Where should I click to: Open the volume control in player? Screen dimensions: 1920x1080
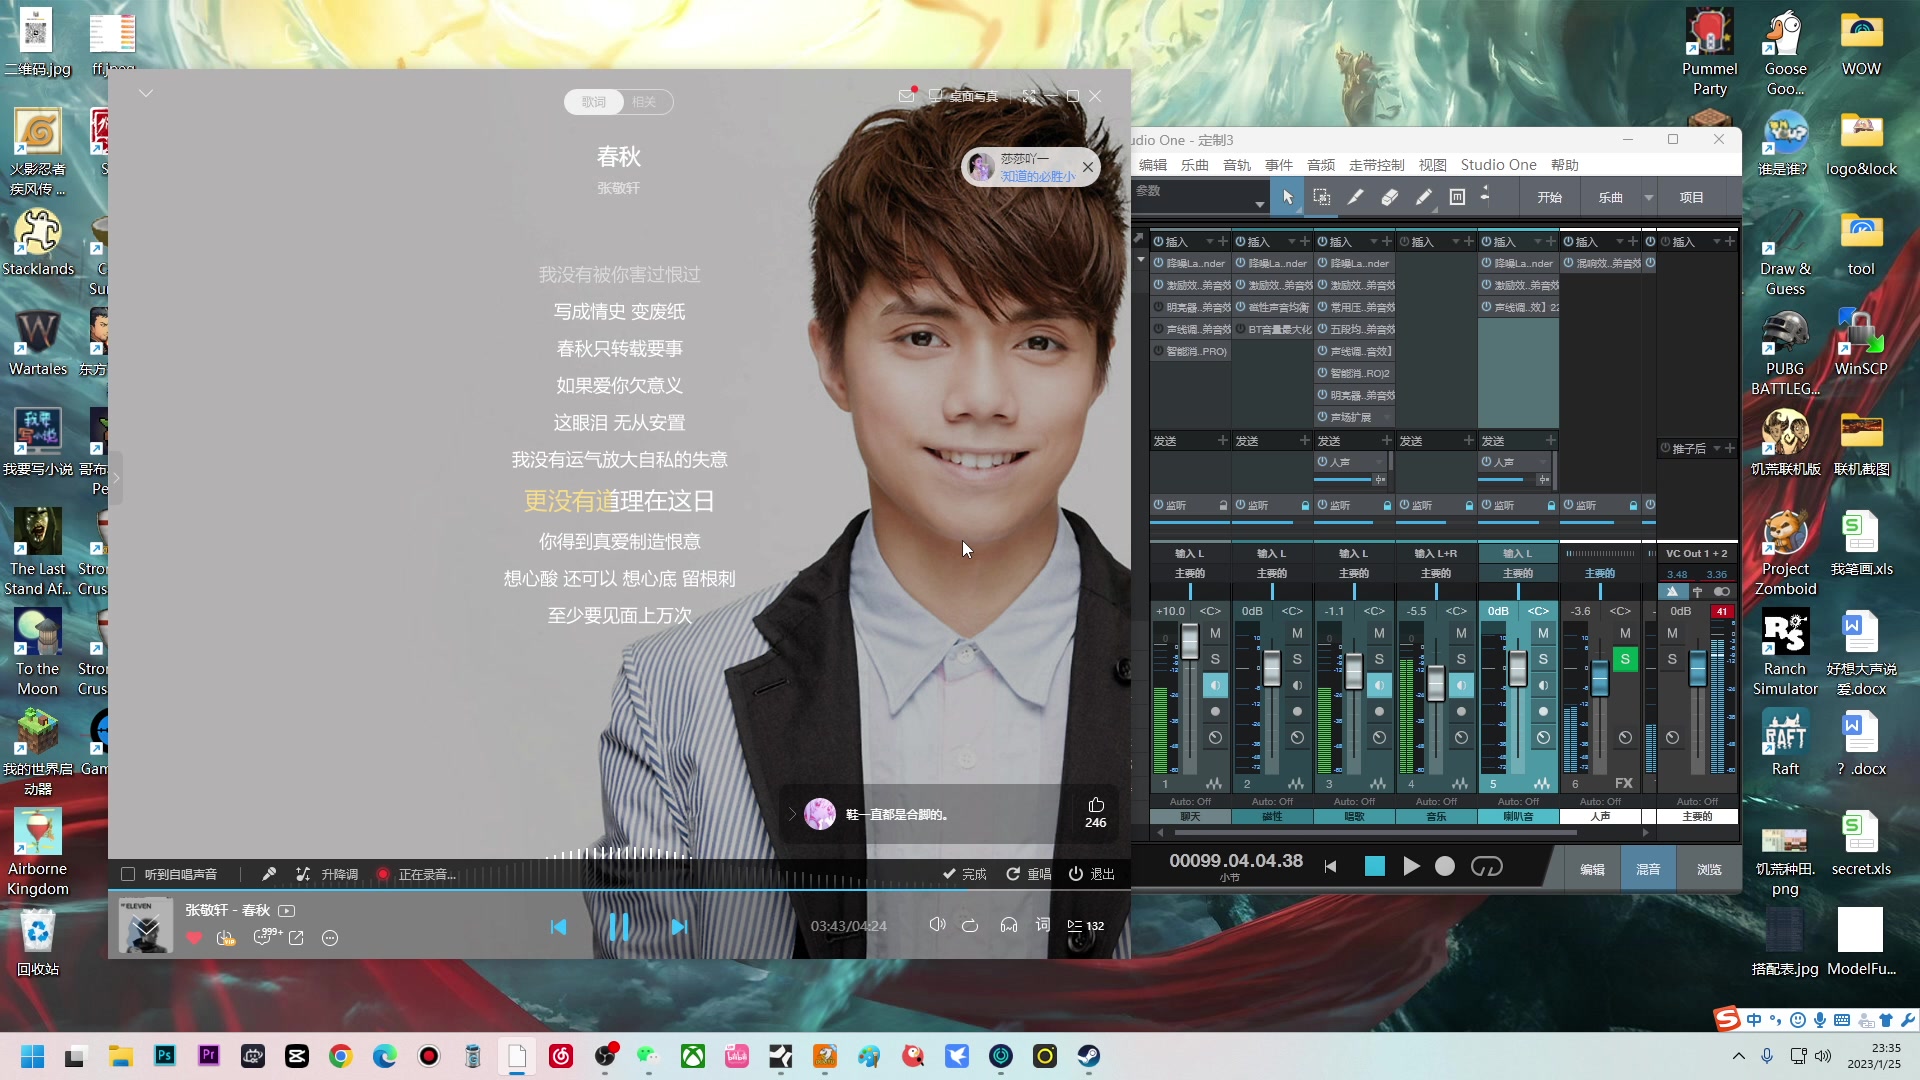[x=937, y=925]
